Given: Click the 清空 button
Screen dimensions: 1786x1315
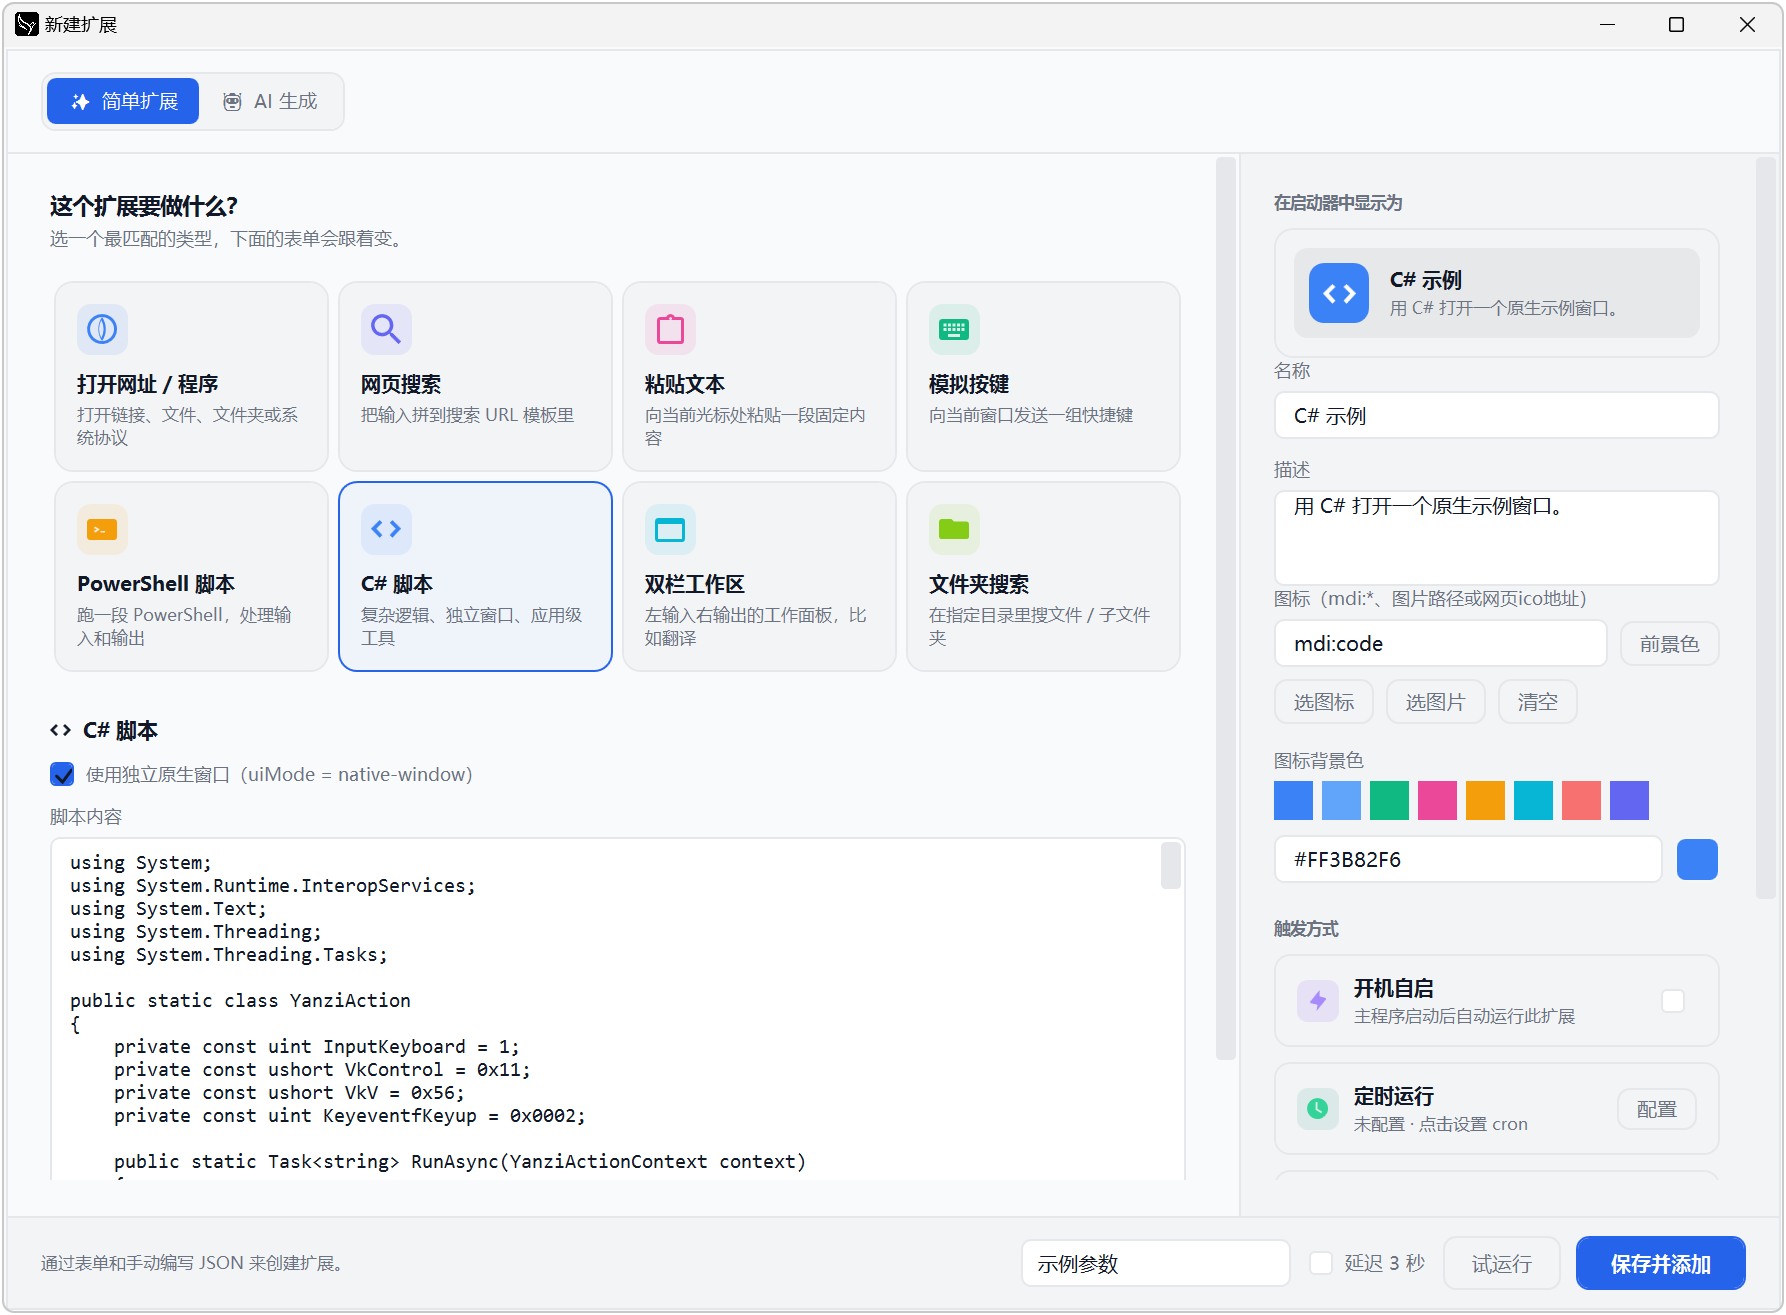Looking at the screenshot, I should click(x=1538, y=702).
